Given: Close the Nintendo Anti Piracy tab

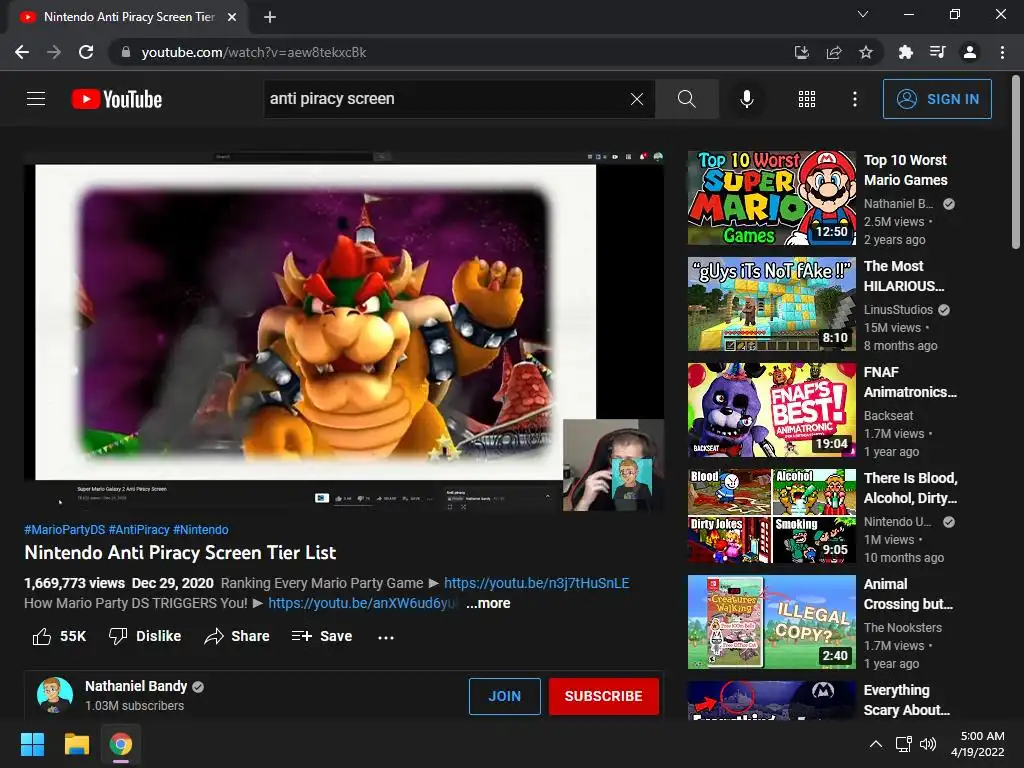Looking at the screenshot, I should pos(232,17).
